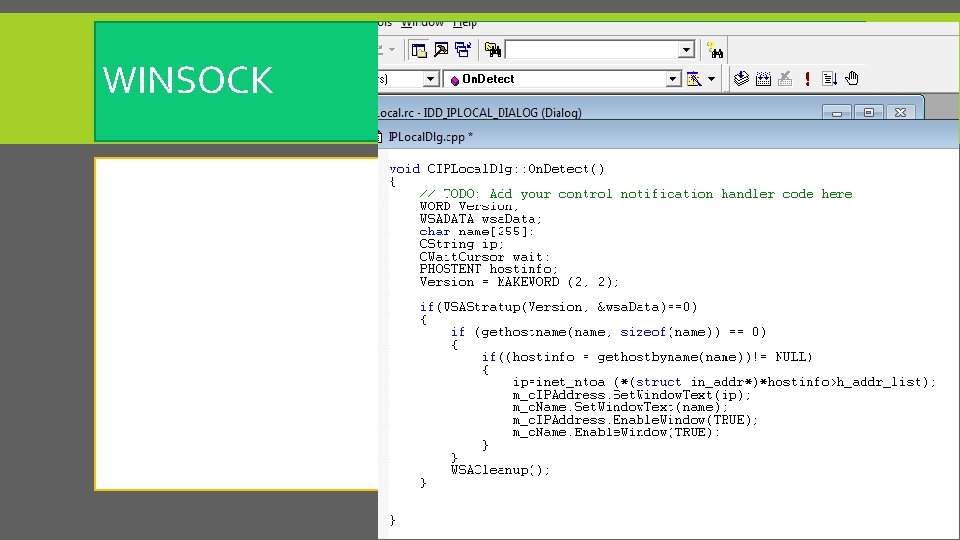Click the empty Find text combo box
This screenshot has height=540, width=960.
[x=592, y=50]
